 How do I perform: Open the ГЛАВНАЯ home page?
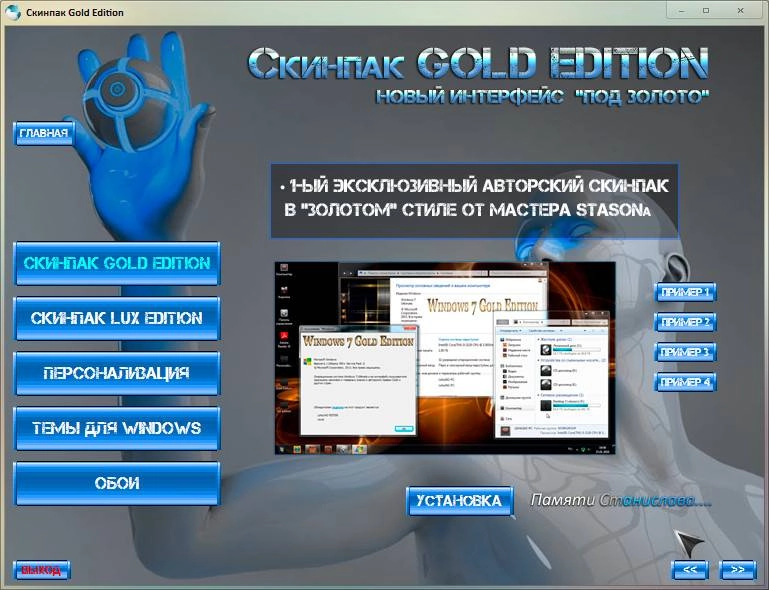[44, 133]
